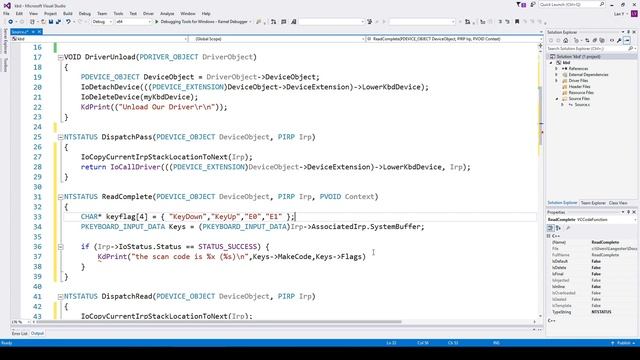Select Source.c in Solution Explorer
This screenshot has height=360, width=640.
point(582,105)
